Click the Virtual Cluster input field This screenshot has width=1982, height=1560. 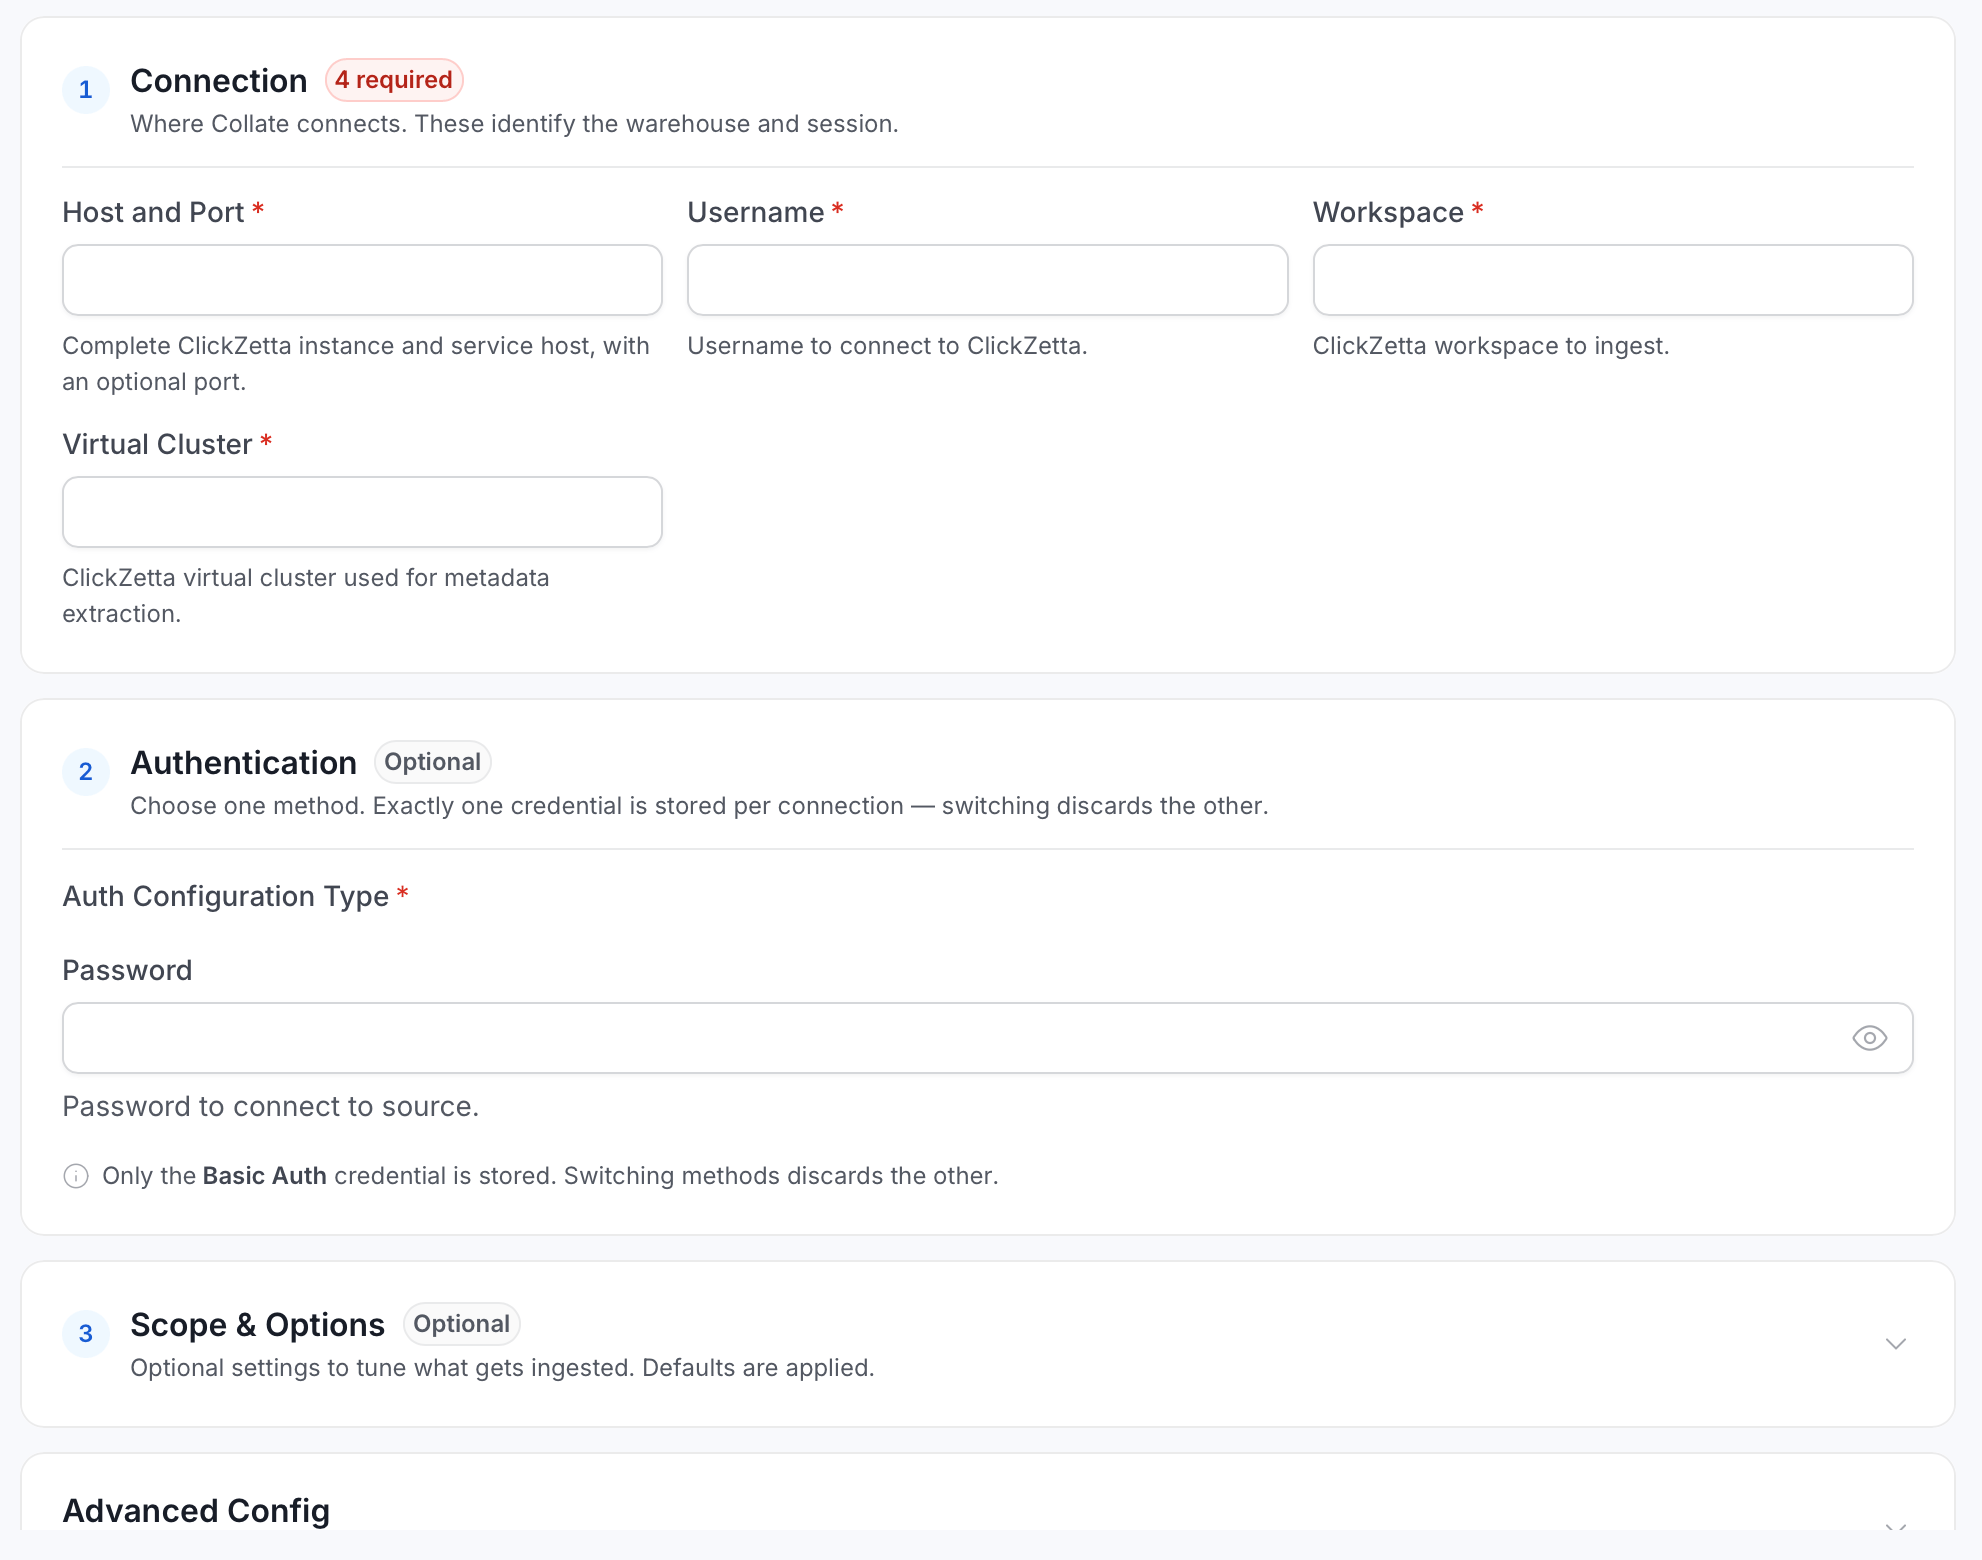[x=362, y=512]
